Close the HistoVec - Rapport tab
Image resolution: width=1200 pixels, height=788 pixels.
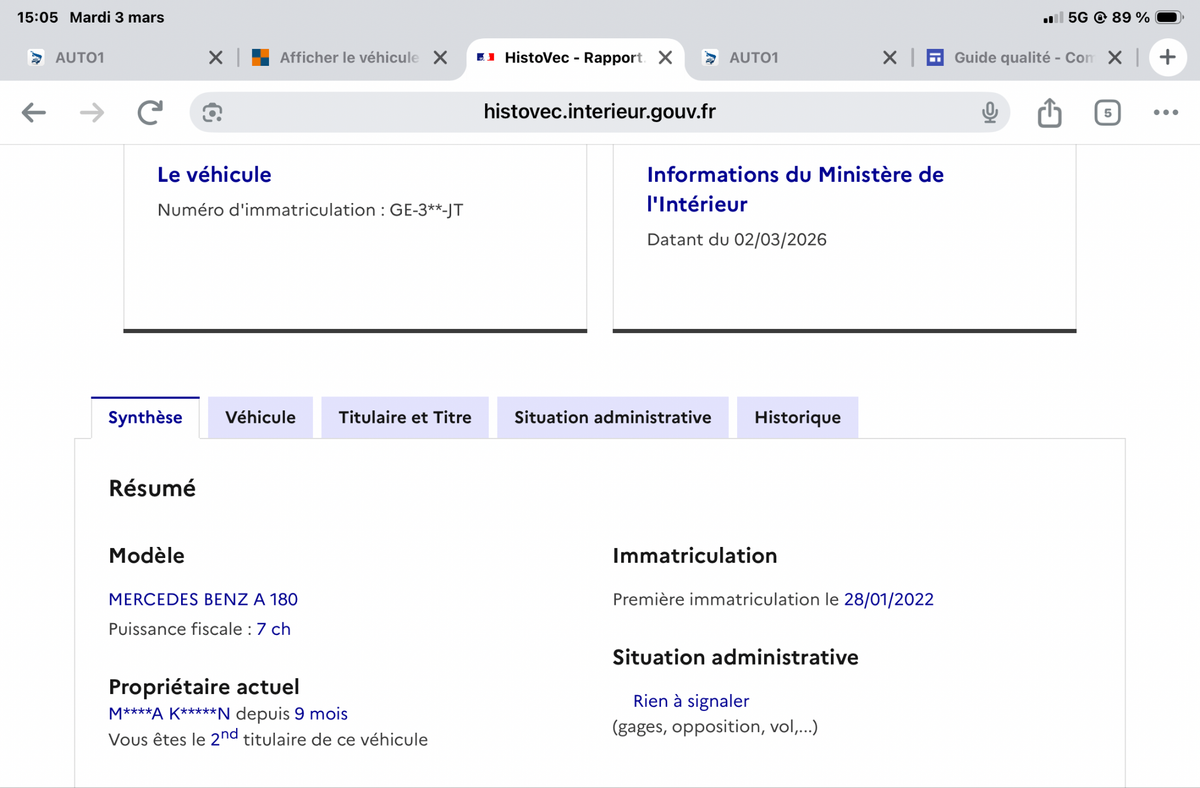pos(665,58)
